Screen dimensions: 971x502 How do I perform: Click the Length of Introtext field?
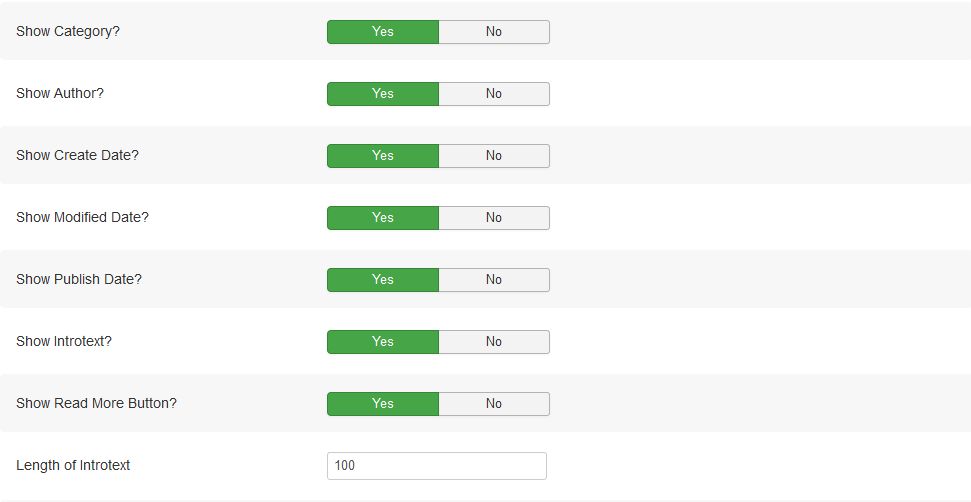click(x=436, y=466)
